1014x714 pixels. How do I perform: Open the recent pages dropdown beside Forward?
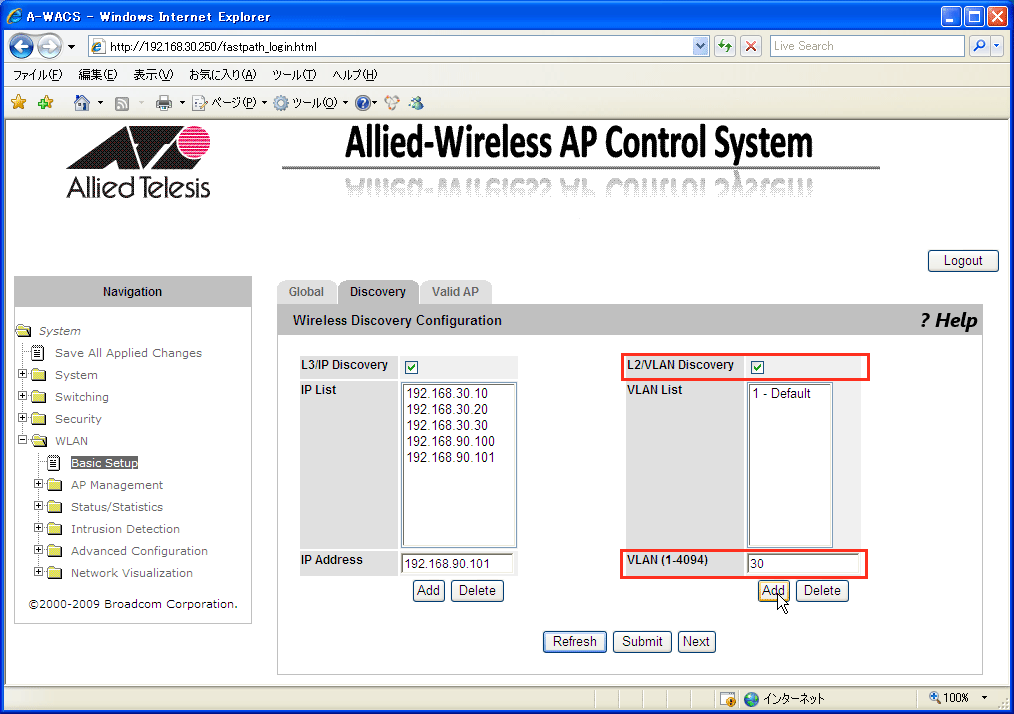coord(71,47)
